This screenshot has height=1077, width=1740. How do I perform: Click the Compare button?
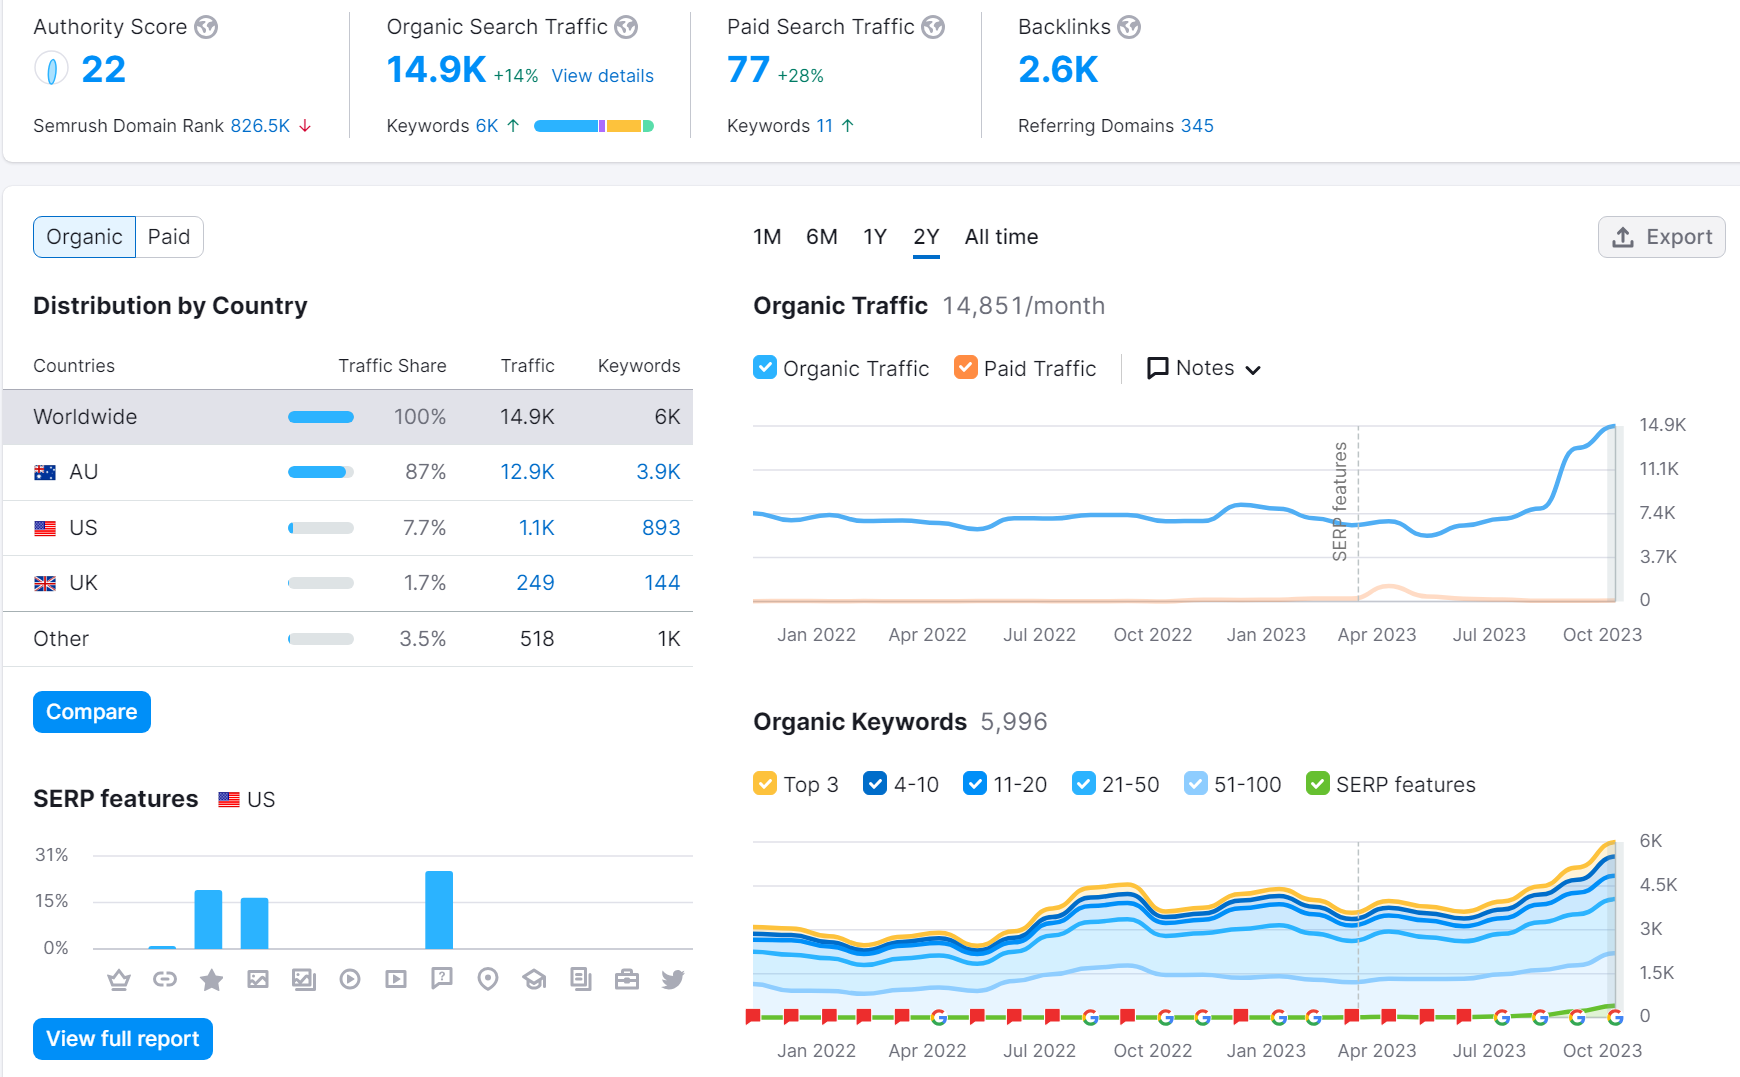tap(92, 712)
